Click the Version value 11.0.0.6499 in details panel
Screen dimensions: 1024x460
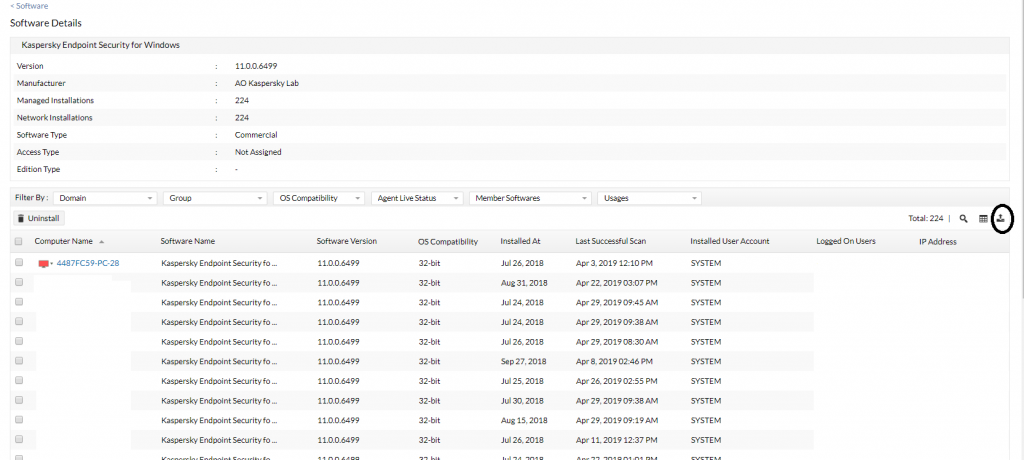[257, 66]
